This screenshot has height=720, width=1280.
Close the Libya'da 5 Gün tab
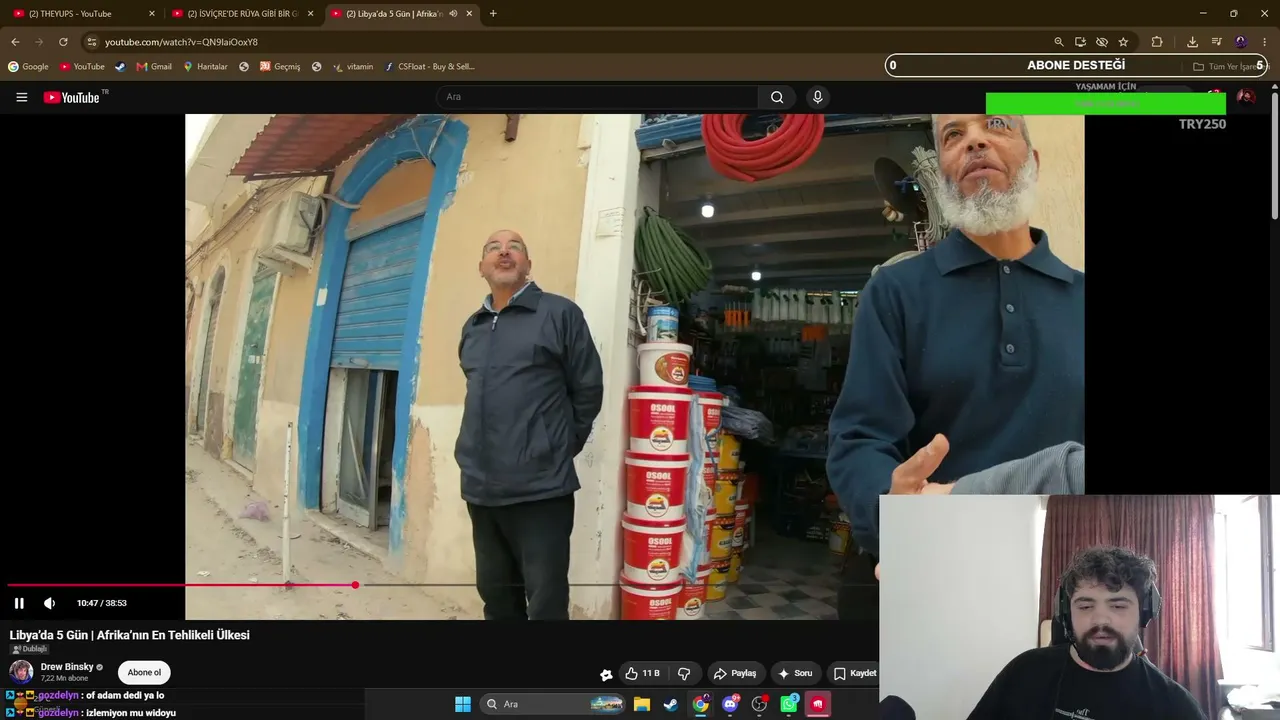click(x=469, y=14)
